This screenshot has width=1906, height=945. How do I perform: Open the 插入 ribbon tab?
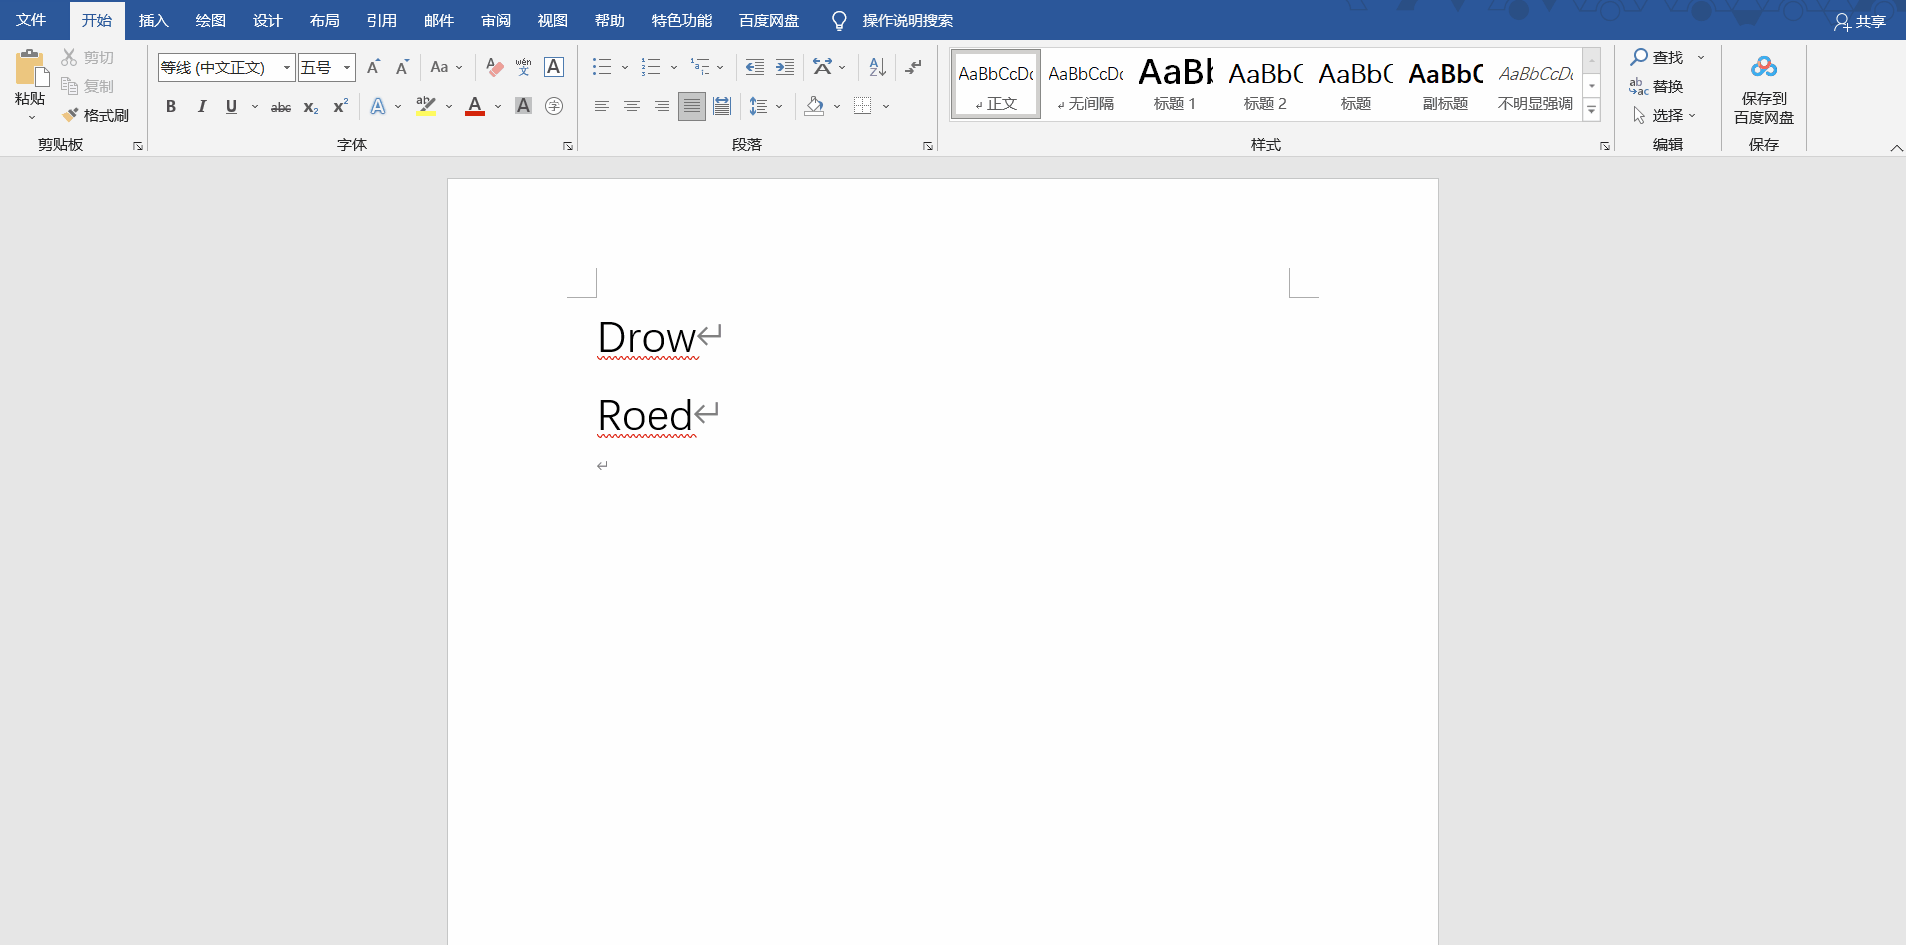click(x=153, y=20)
